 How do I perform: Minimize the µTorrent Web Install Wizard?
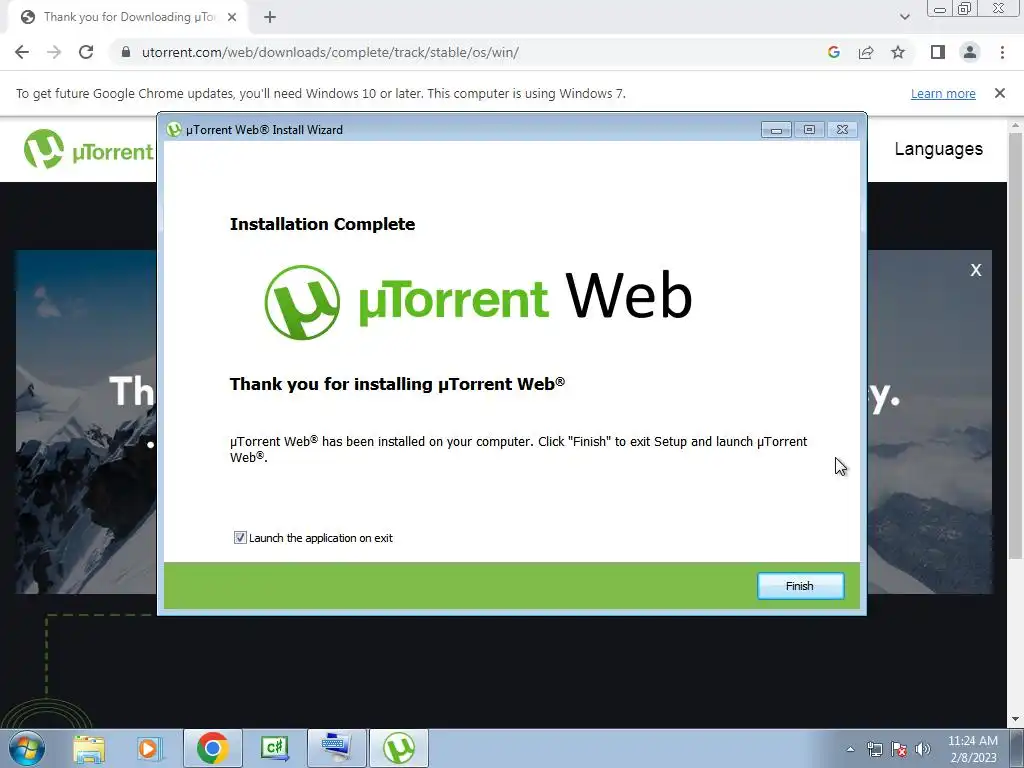(776, 129)
